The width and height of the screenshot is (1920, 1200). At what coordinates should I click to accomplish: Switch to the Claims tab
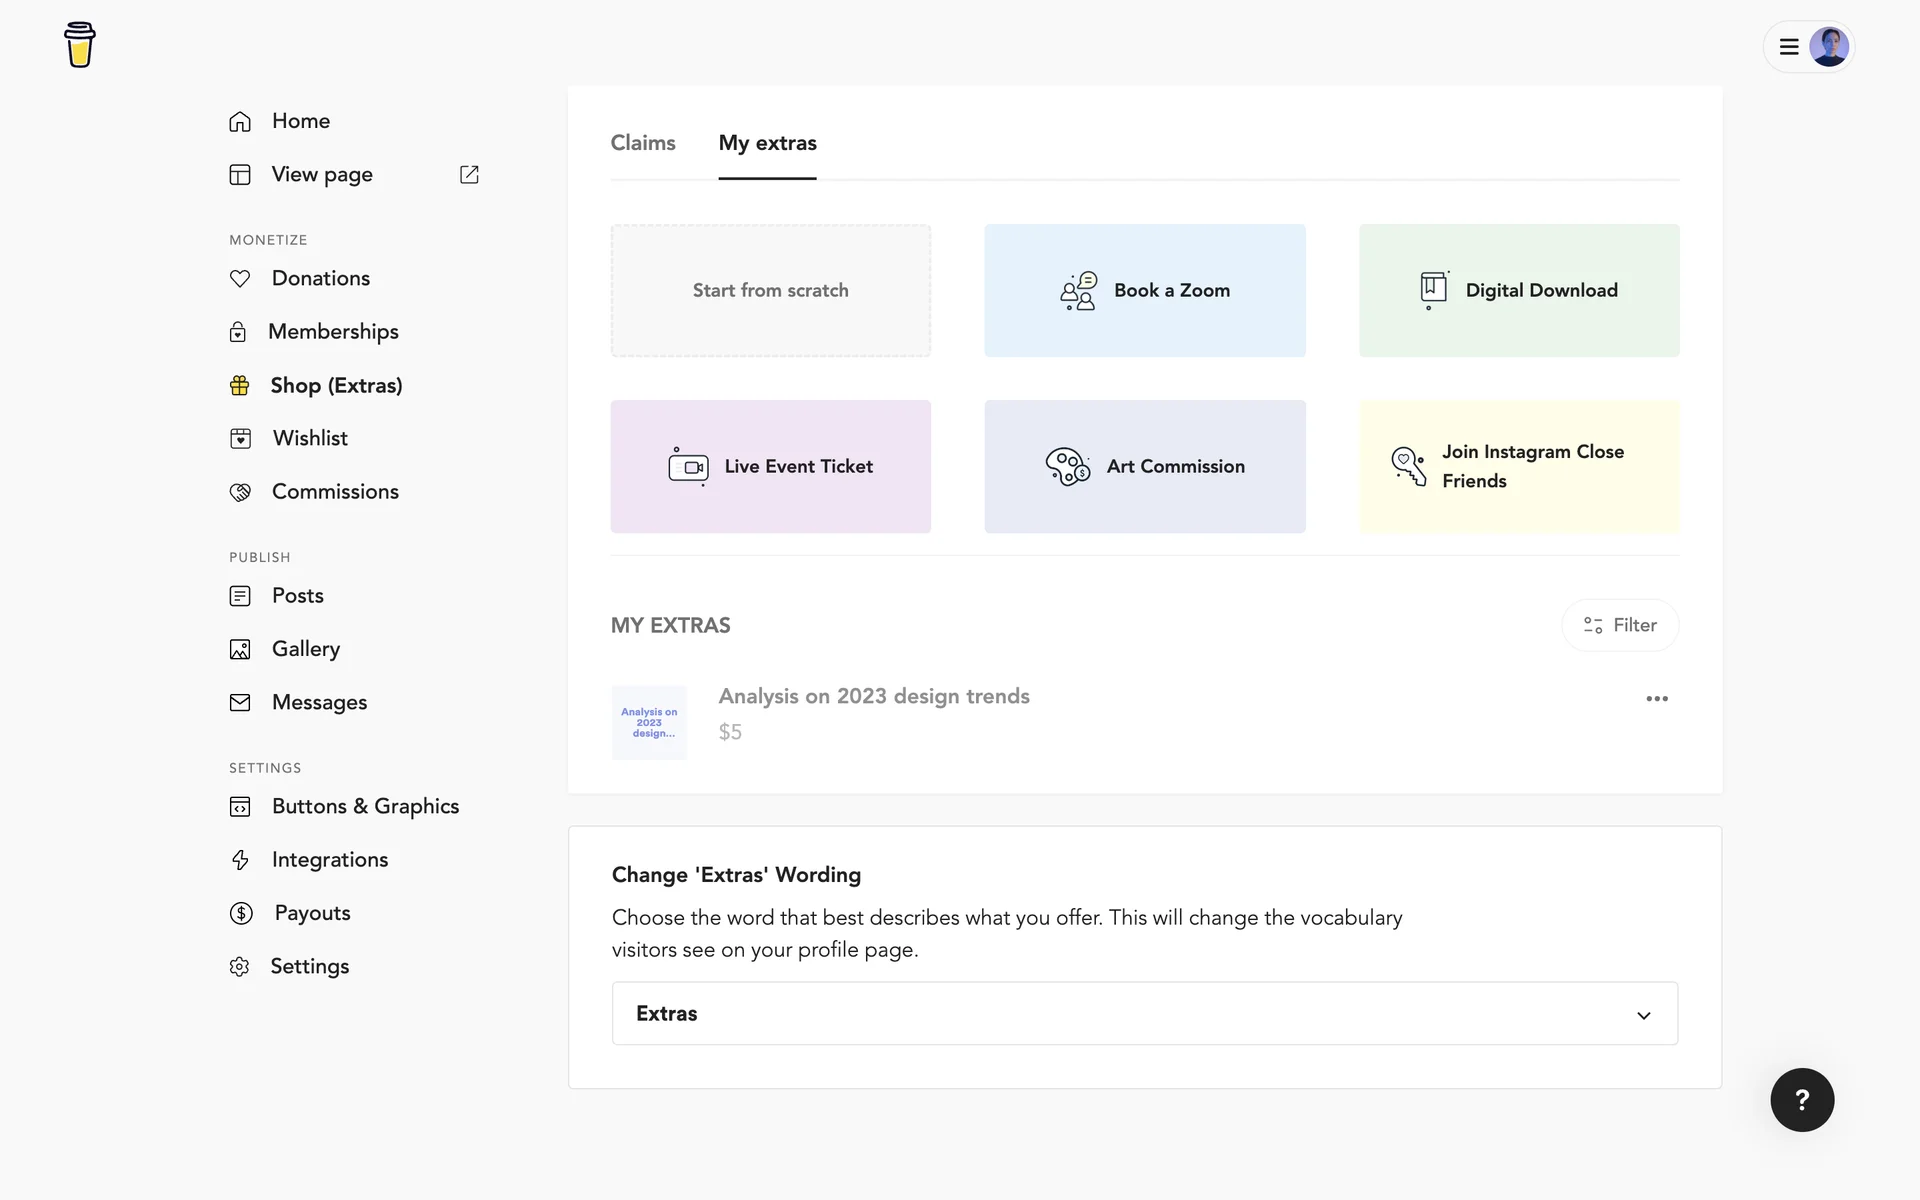coord(643,143)
